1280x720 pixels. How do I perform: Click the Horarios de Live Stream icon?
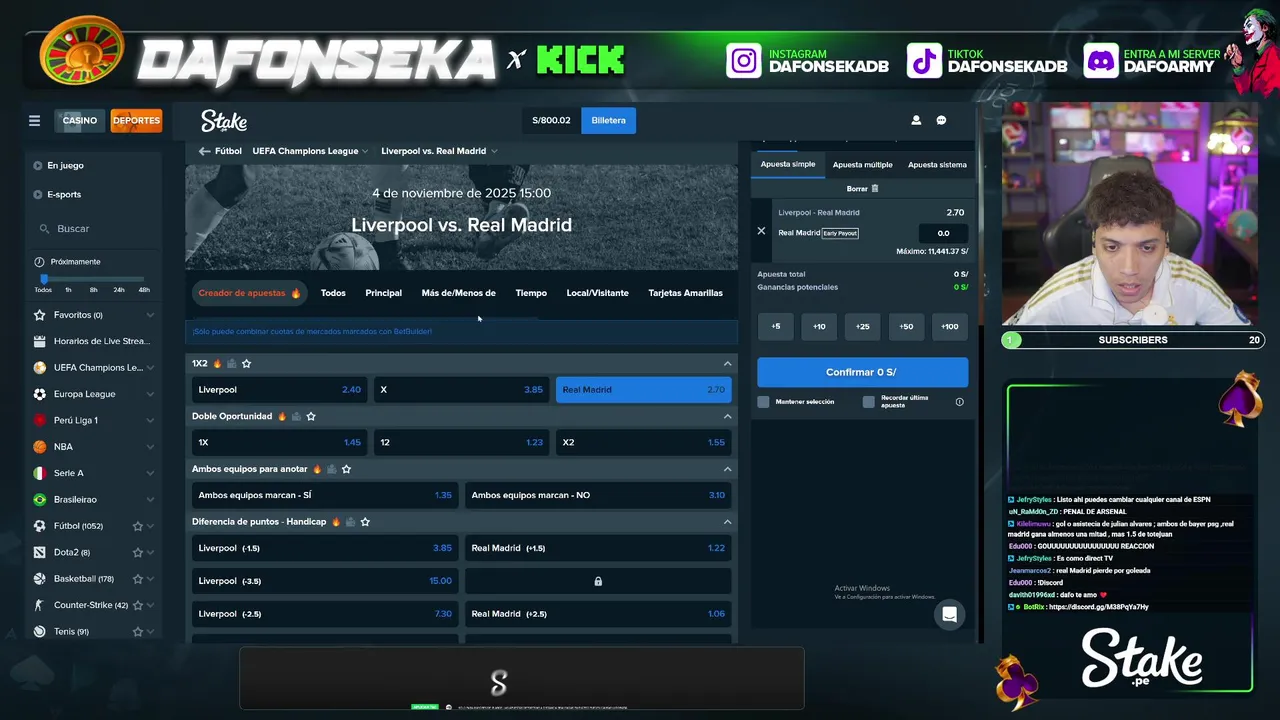40,341
